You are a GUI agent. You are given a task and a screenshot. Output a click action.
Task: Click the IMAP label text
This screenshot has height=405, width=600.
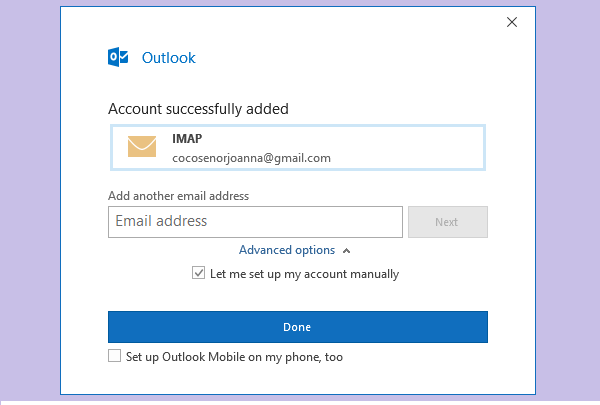(187, 139)
